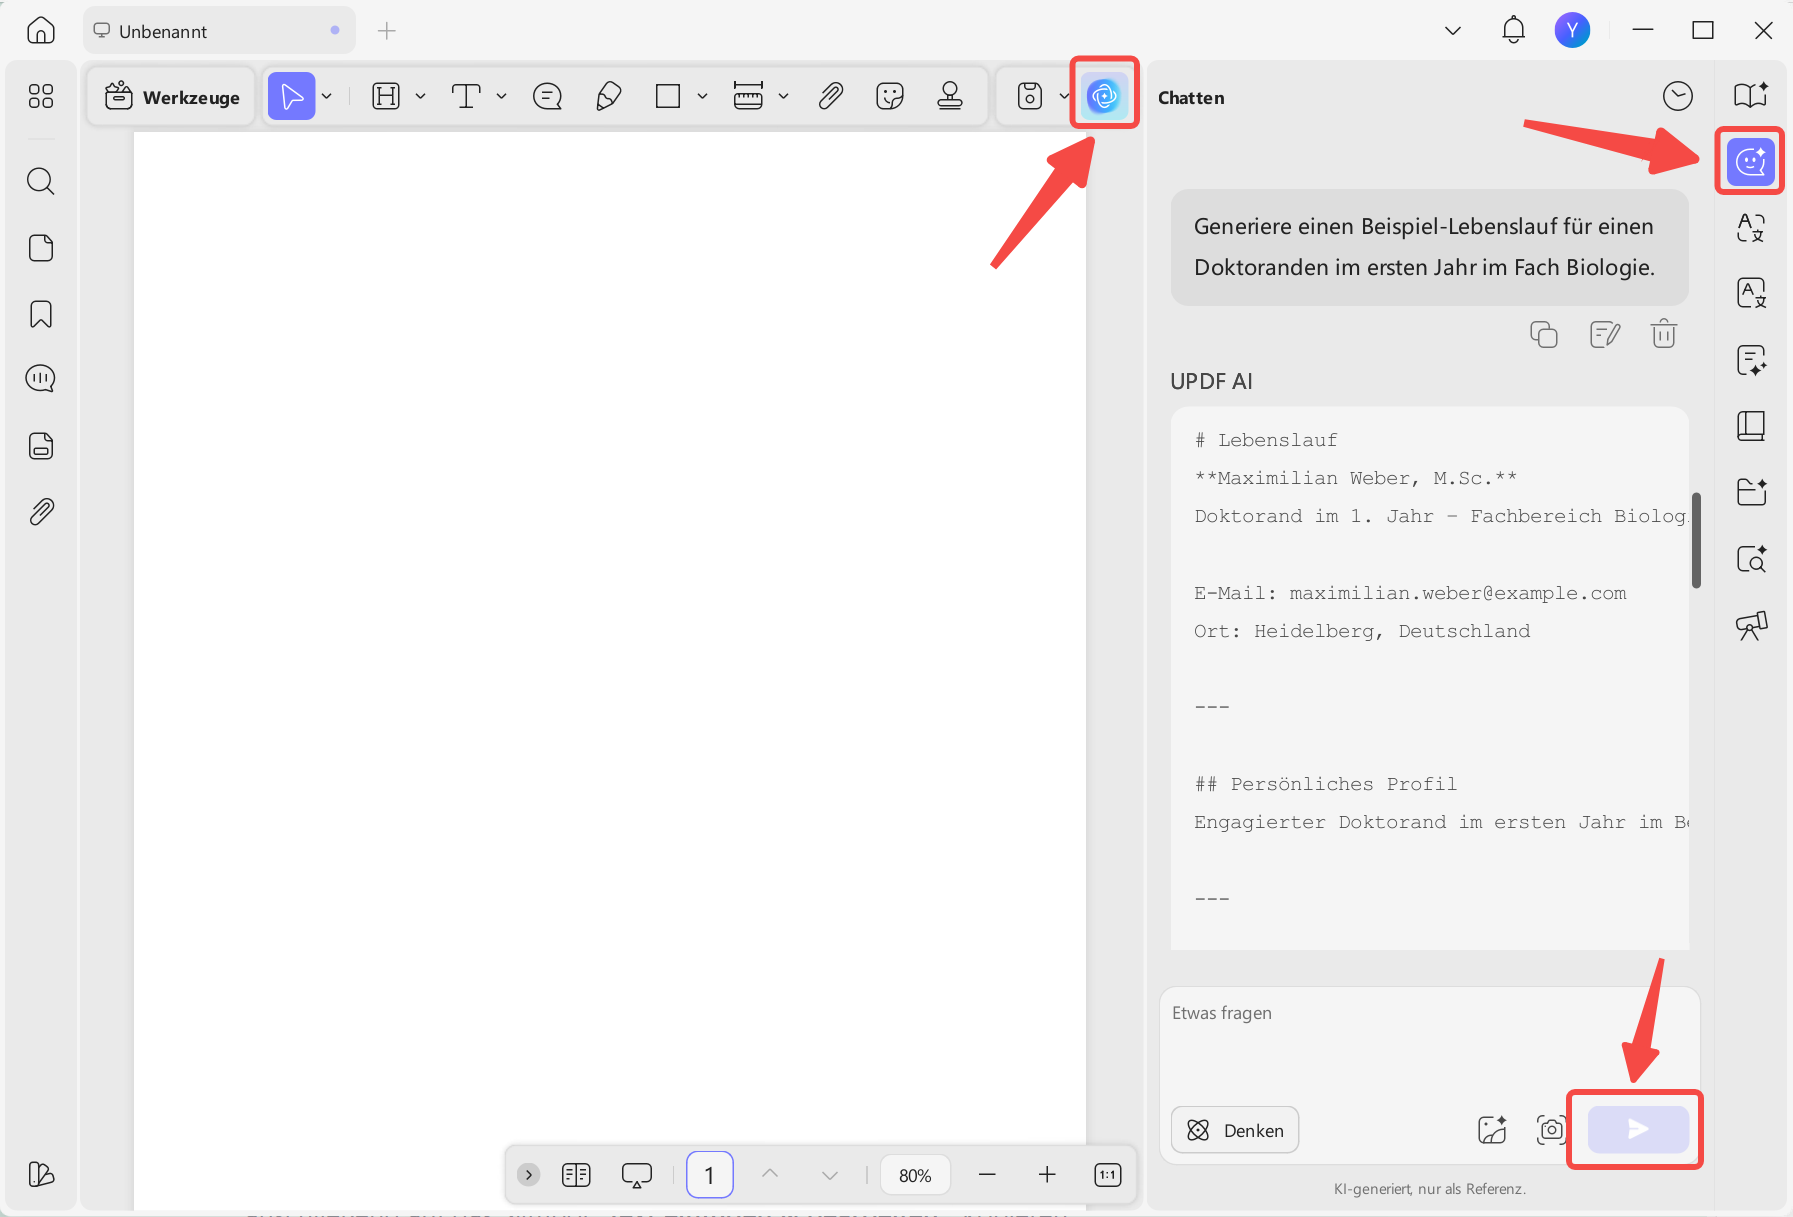Open the form fields panel in left sidebar
The width and height of the screenshot is (1793, 1217).
(41, 446)
